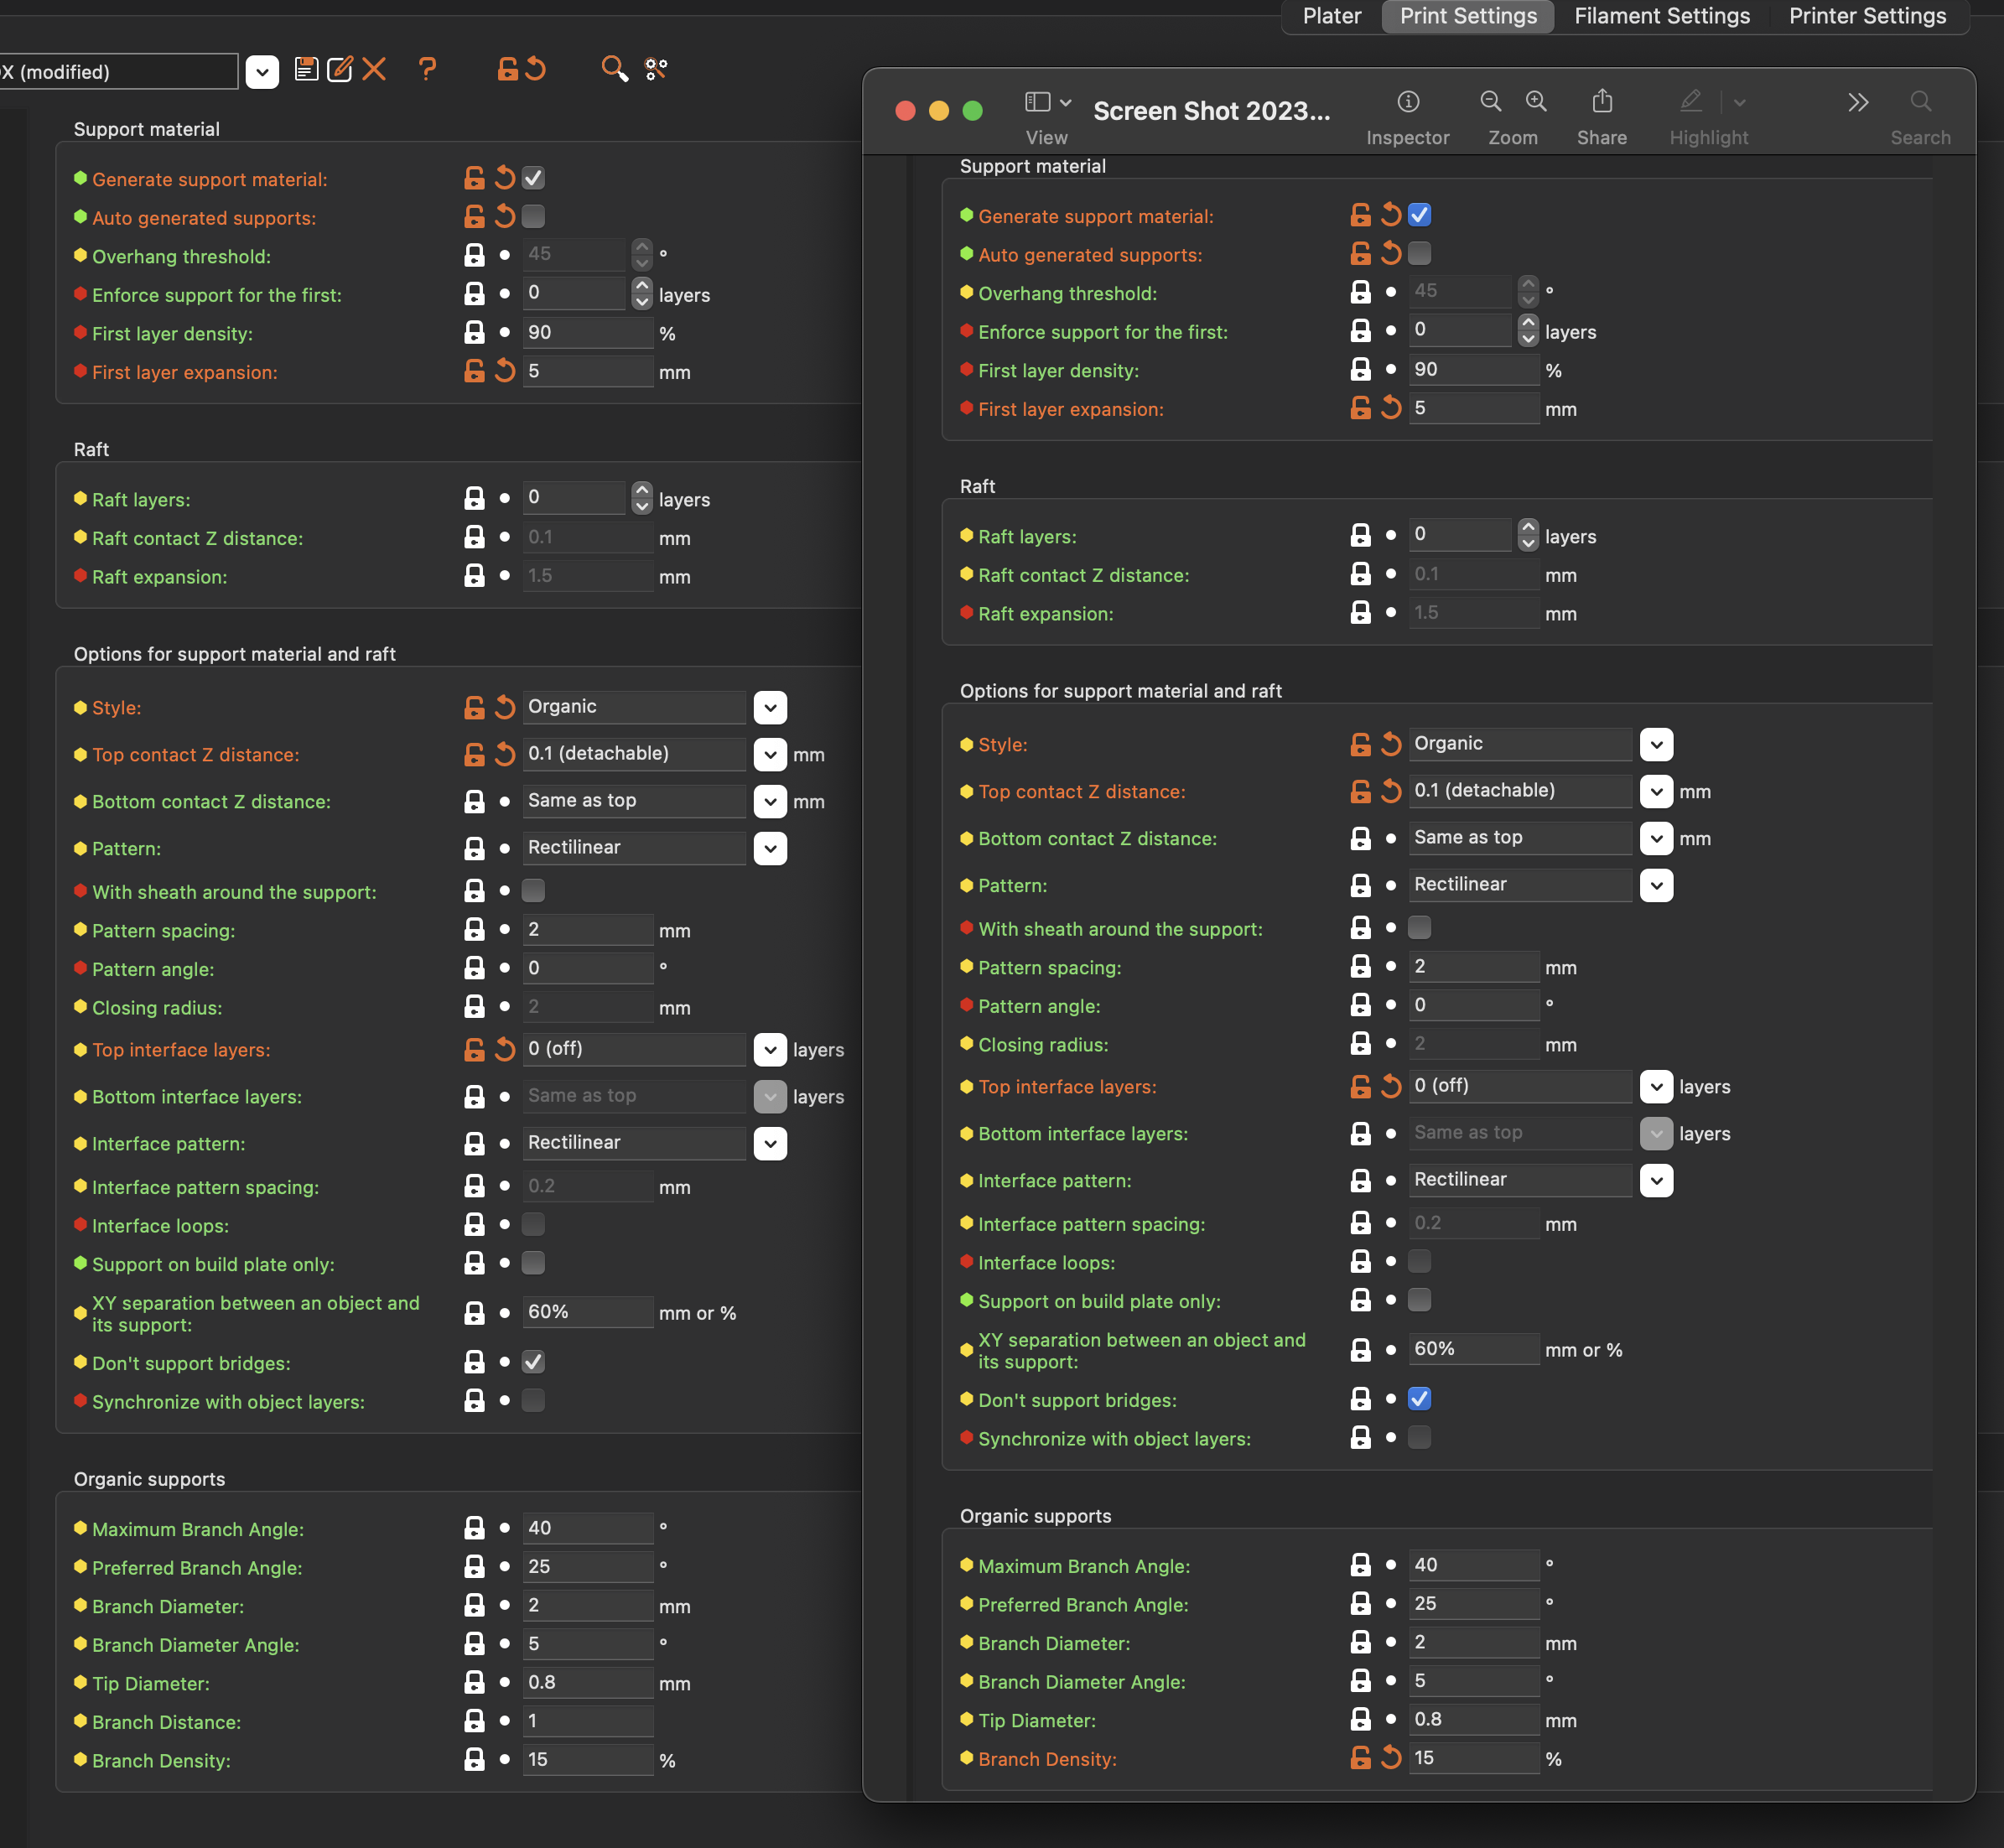Viewport: 2004px width, 1848px height.
Task: Click lock icon for Interface pattern spacing
Action: [x=474, y=1187]
